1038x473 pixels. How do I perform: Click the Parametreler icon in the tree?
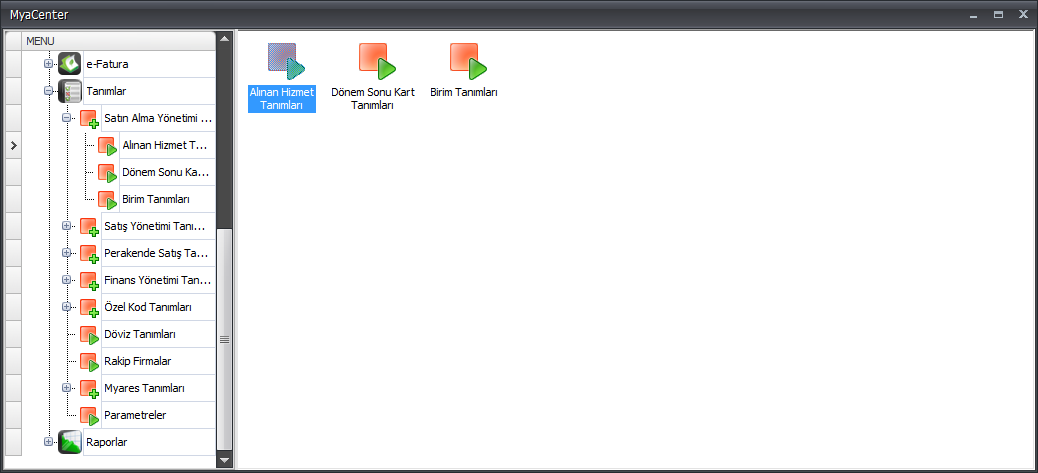pos(89,415)
